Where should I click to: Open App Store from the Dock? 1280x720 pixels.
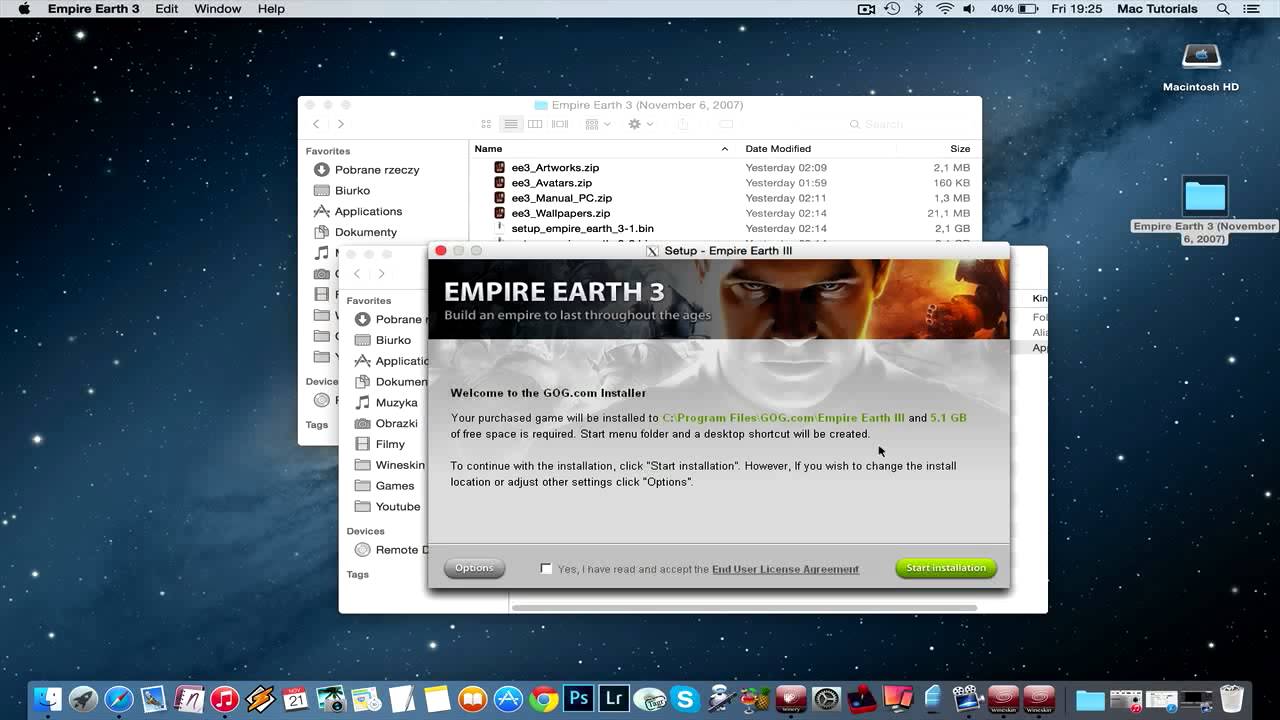point(508,698)
